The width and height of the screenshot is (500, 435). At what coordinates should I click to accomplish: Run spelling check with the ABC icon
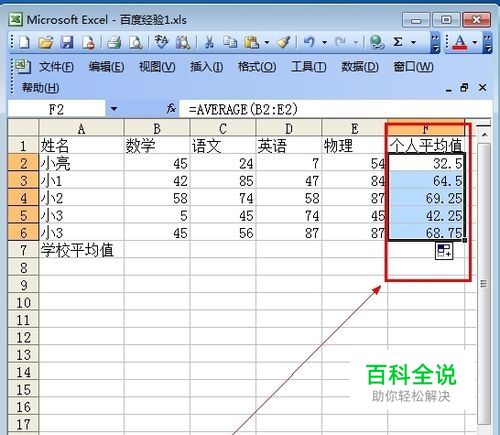(162, 42)
